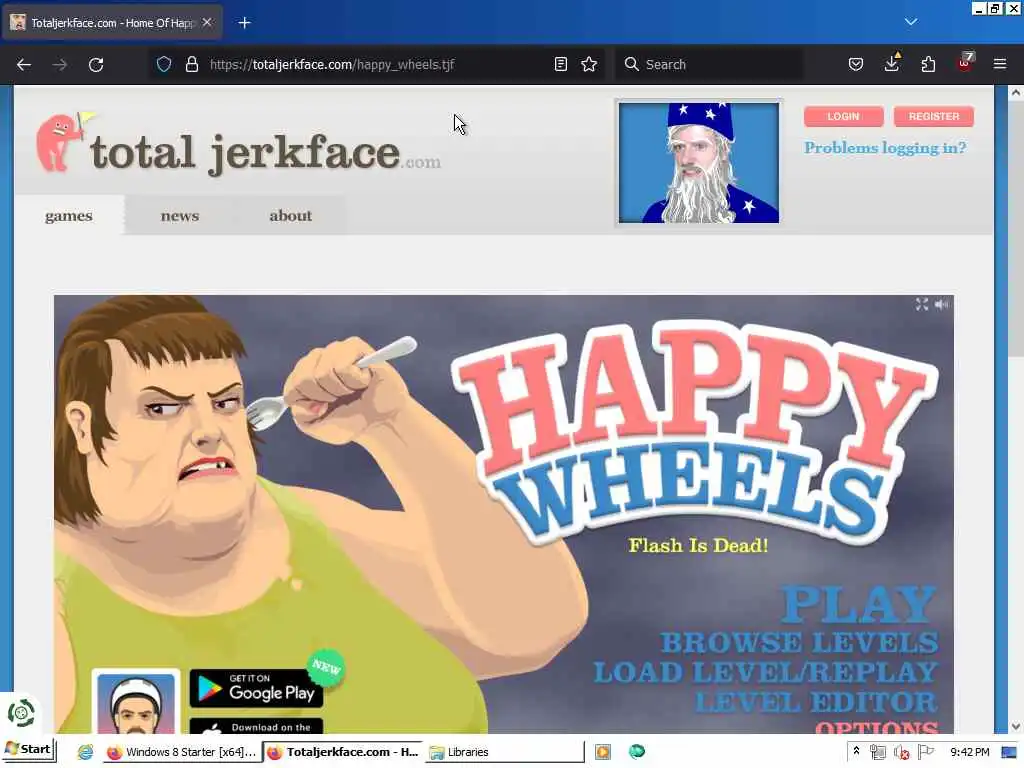Open the tracking protection shield panel
1024x768 pixels.
click(x=164, y=64)
